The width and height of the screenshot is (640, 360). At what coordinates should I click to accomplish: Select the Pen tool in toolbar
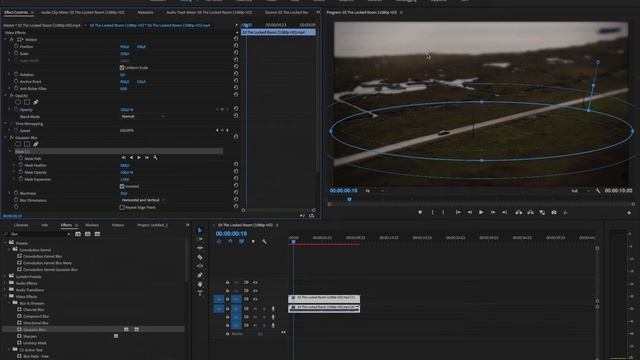pyautogui.click(x=200, y=275)
